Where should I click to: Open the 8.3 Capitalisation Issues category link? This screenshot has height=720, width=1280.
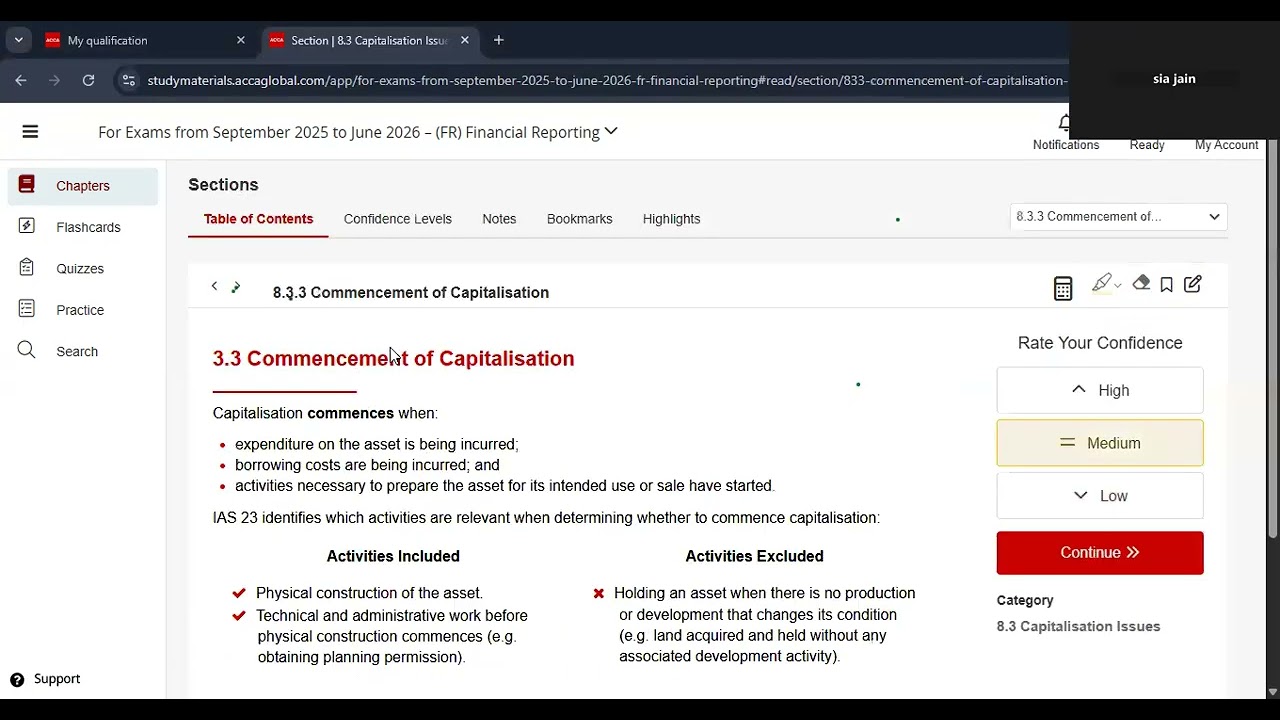coord(1078,627)
